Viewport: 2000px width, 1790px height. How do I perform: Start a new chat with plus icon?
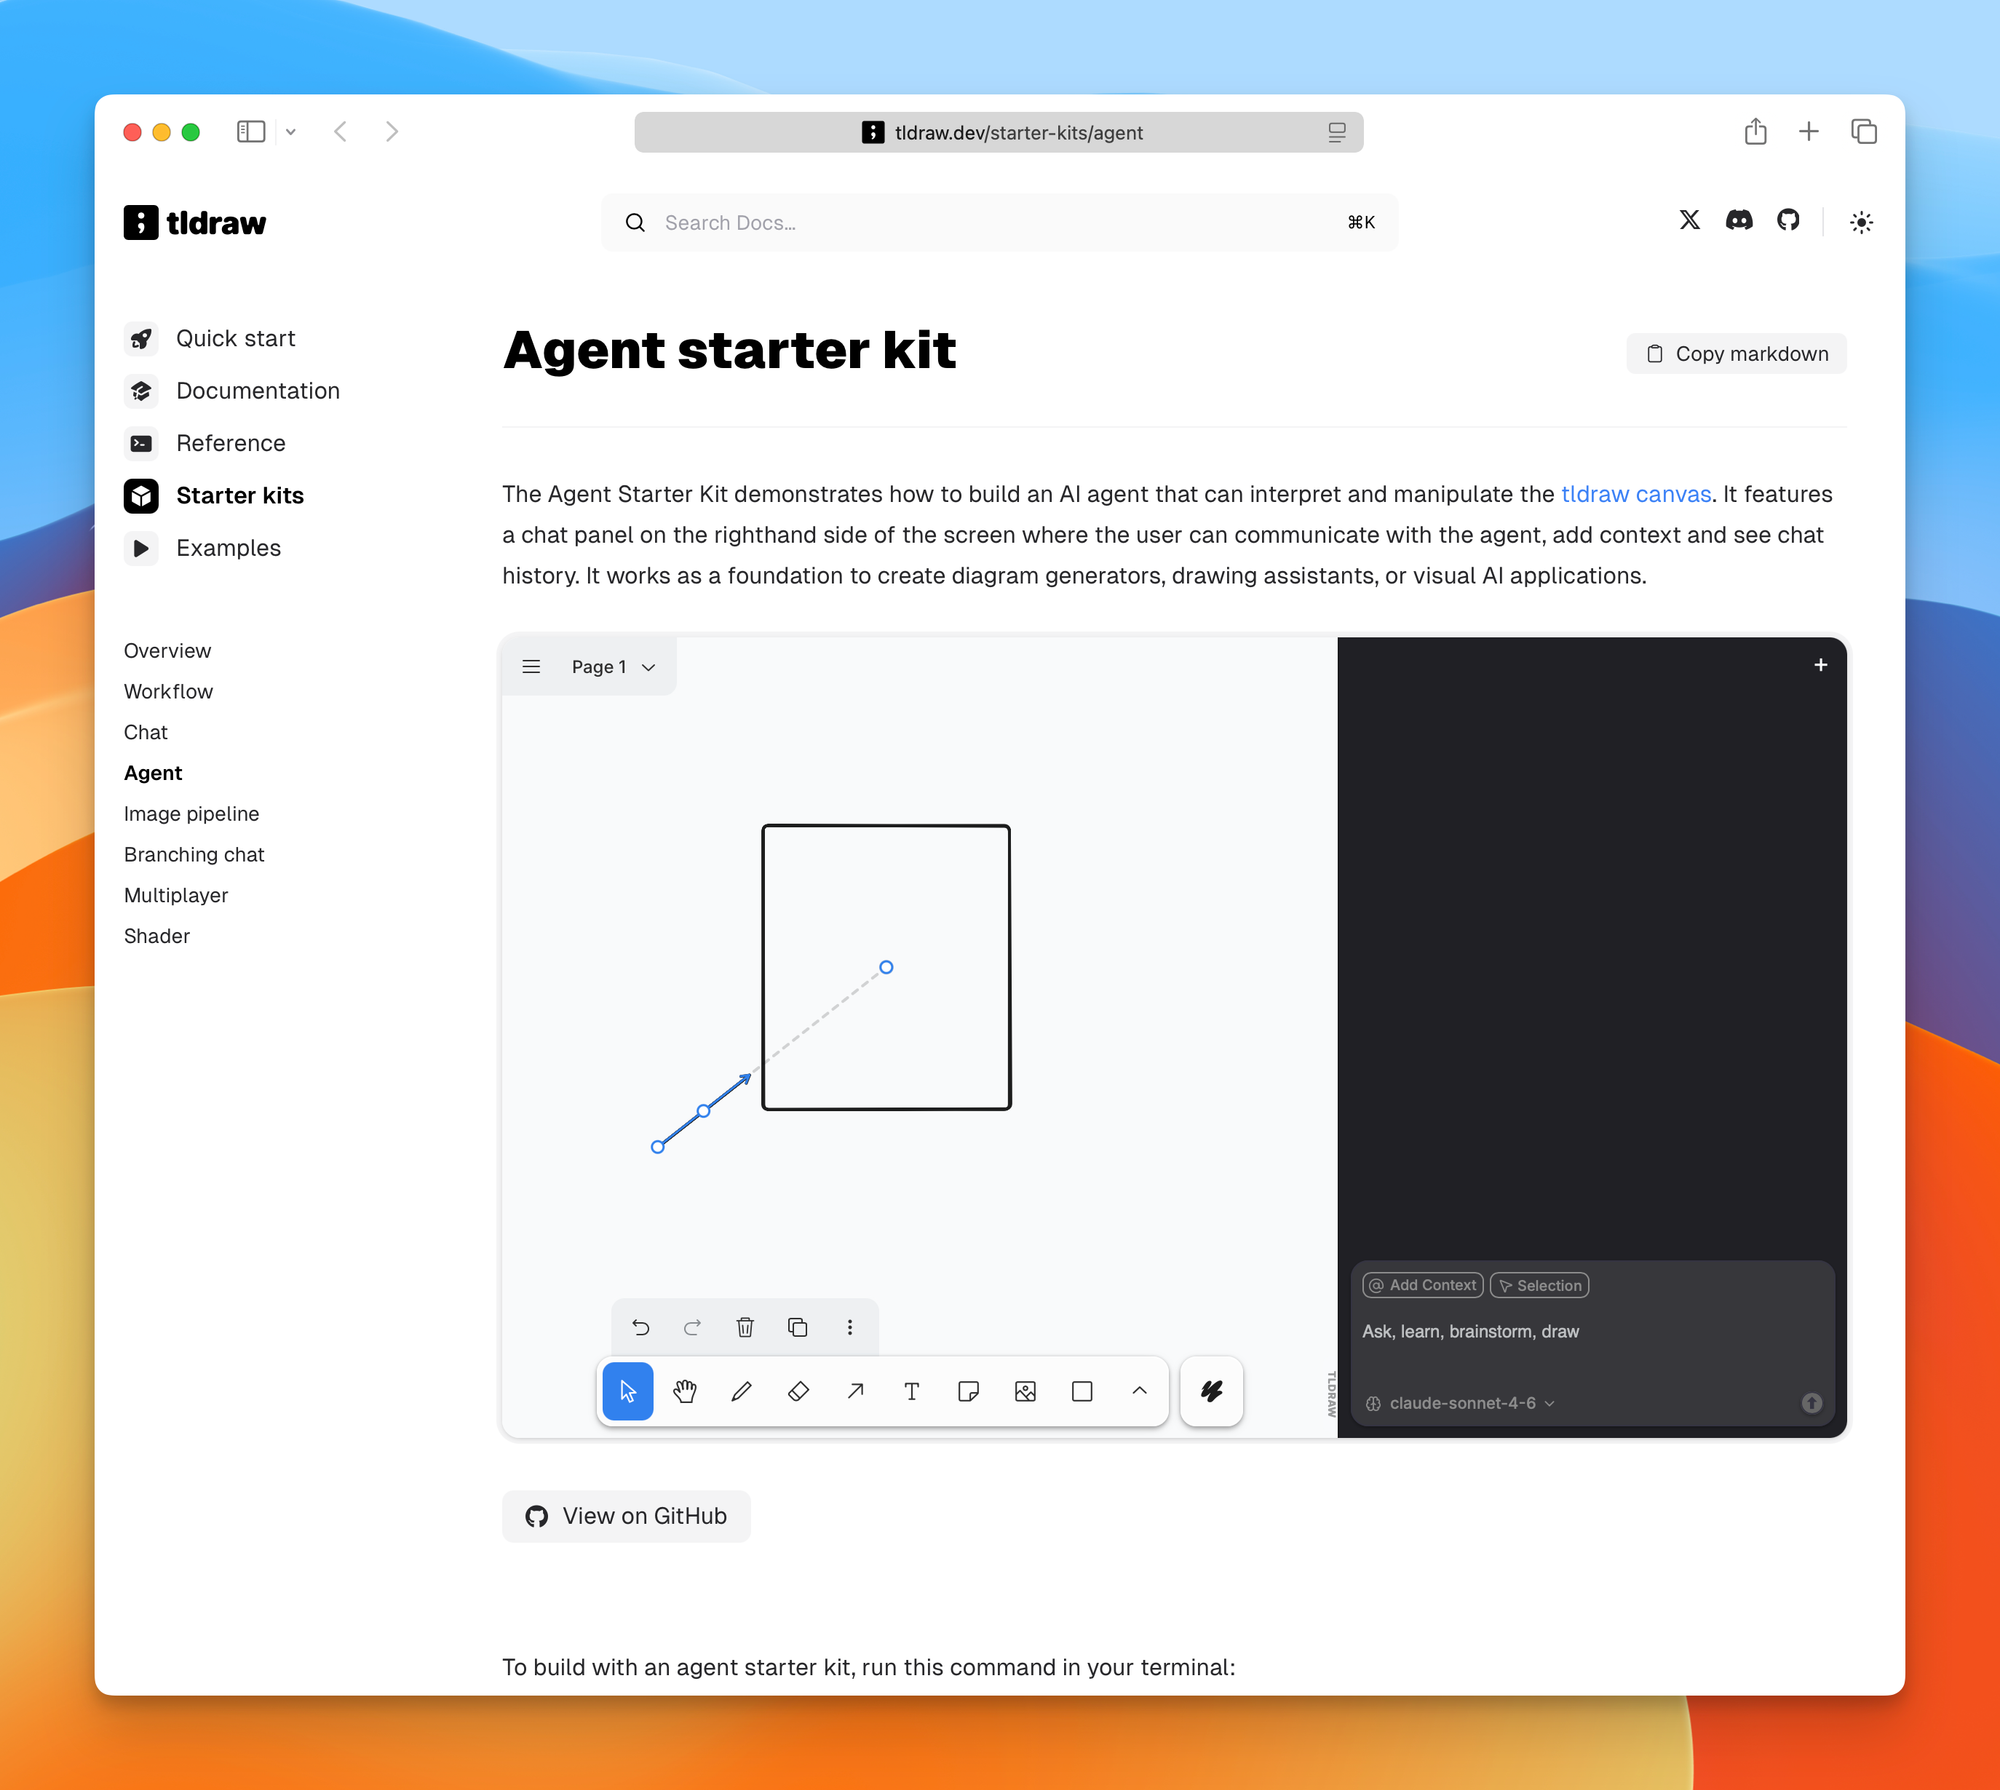(1820, 665)
